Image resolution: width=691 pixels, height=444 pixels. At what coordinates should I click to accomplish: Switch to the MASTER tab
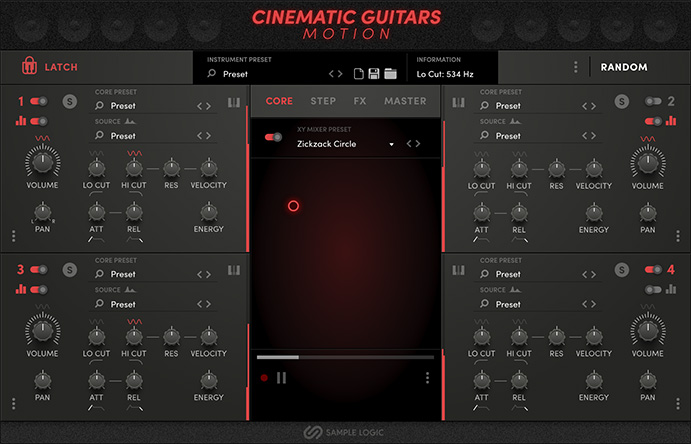pos(405,101)
